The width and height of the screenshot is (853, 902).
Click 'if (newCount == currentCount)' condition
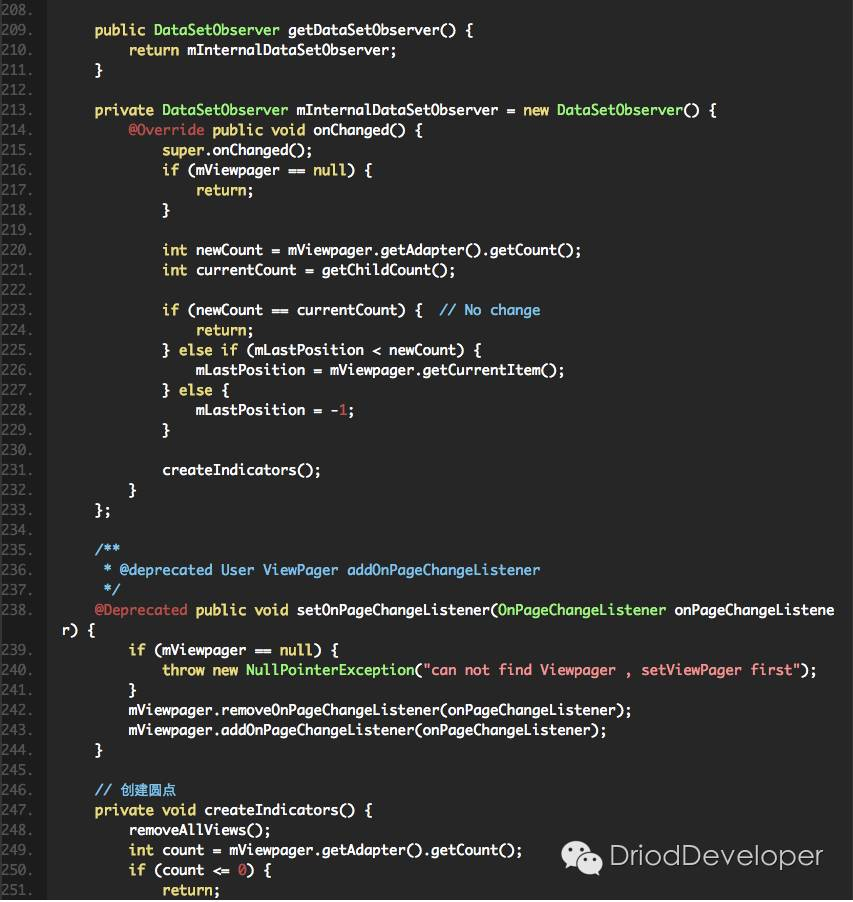(284, 310)
